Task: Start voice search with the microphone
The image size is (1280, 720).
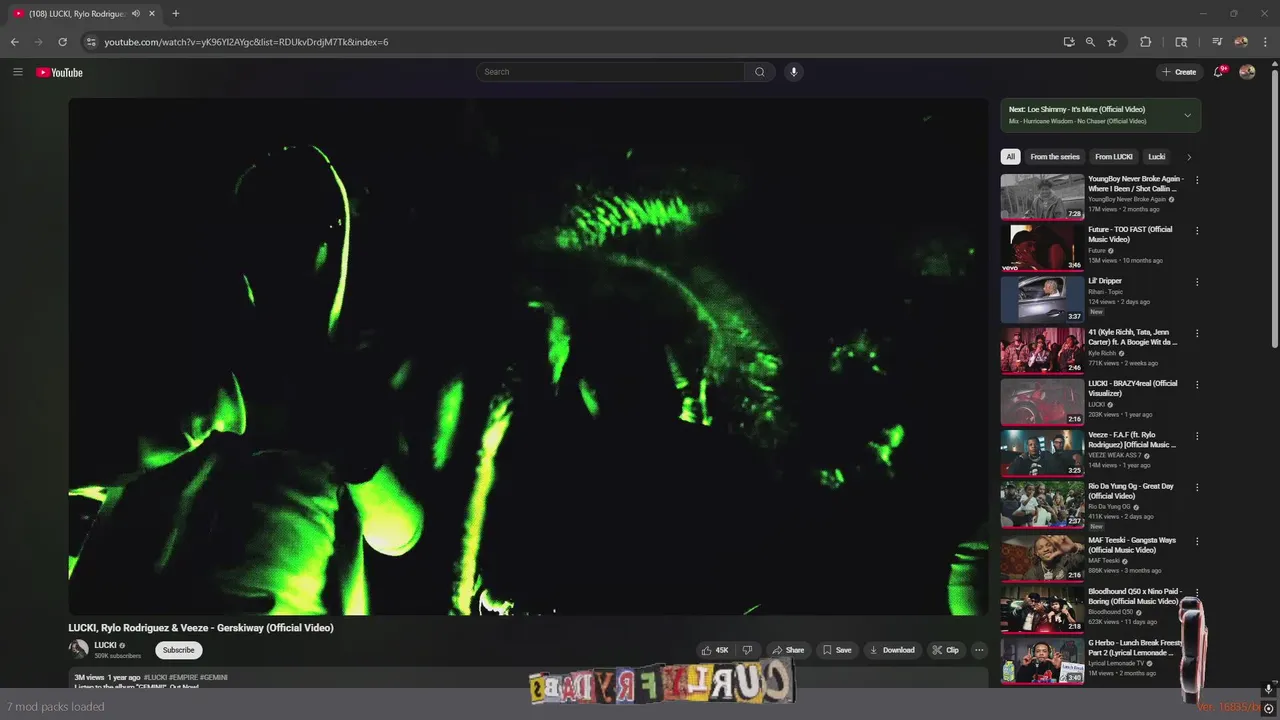Action: (x=794, y=72)
